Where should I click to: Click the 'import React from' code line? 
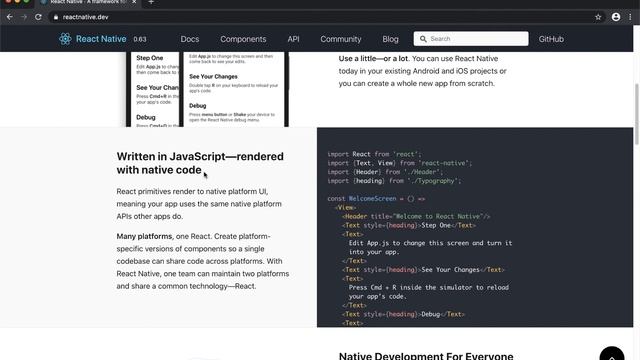click(x=374, y=154)
